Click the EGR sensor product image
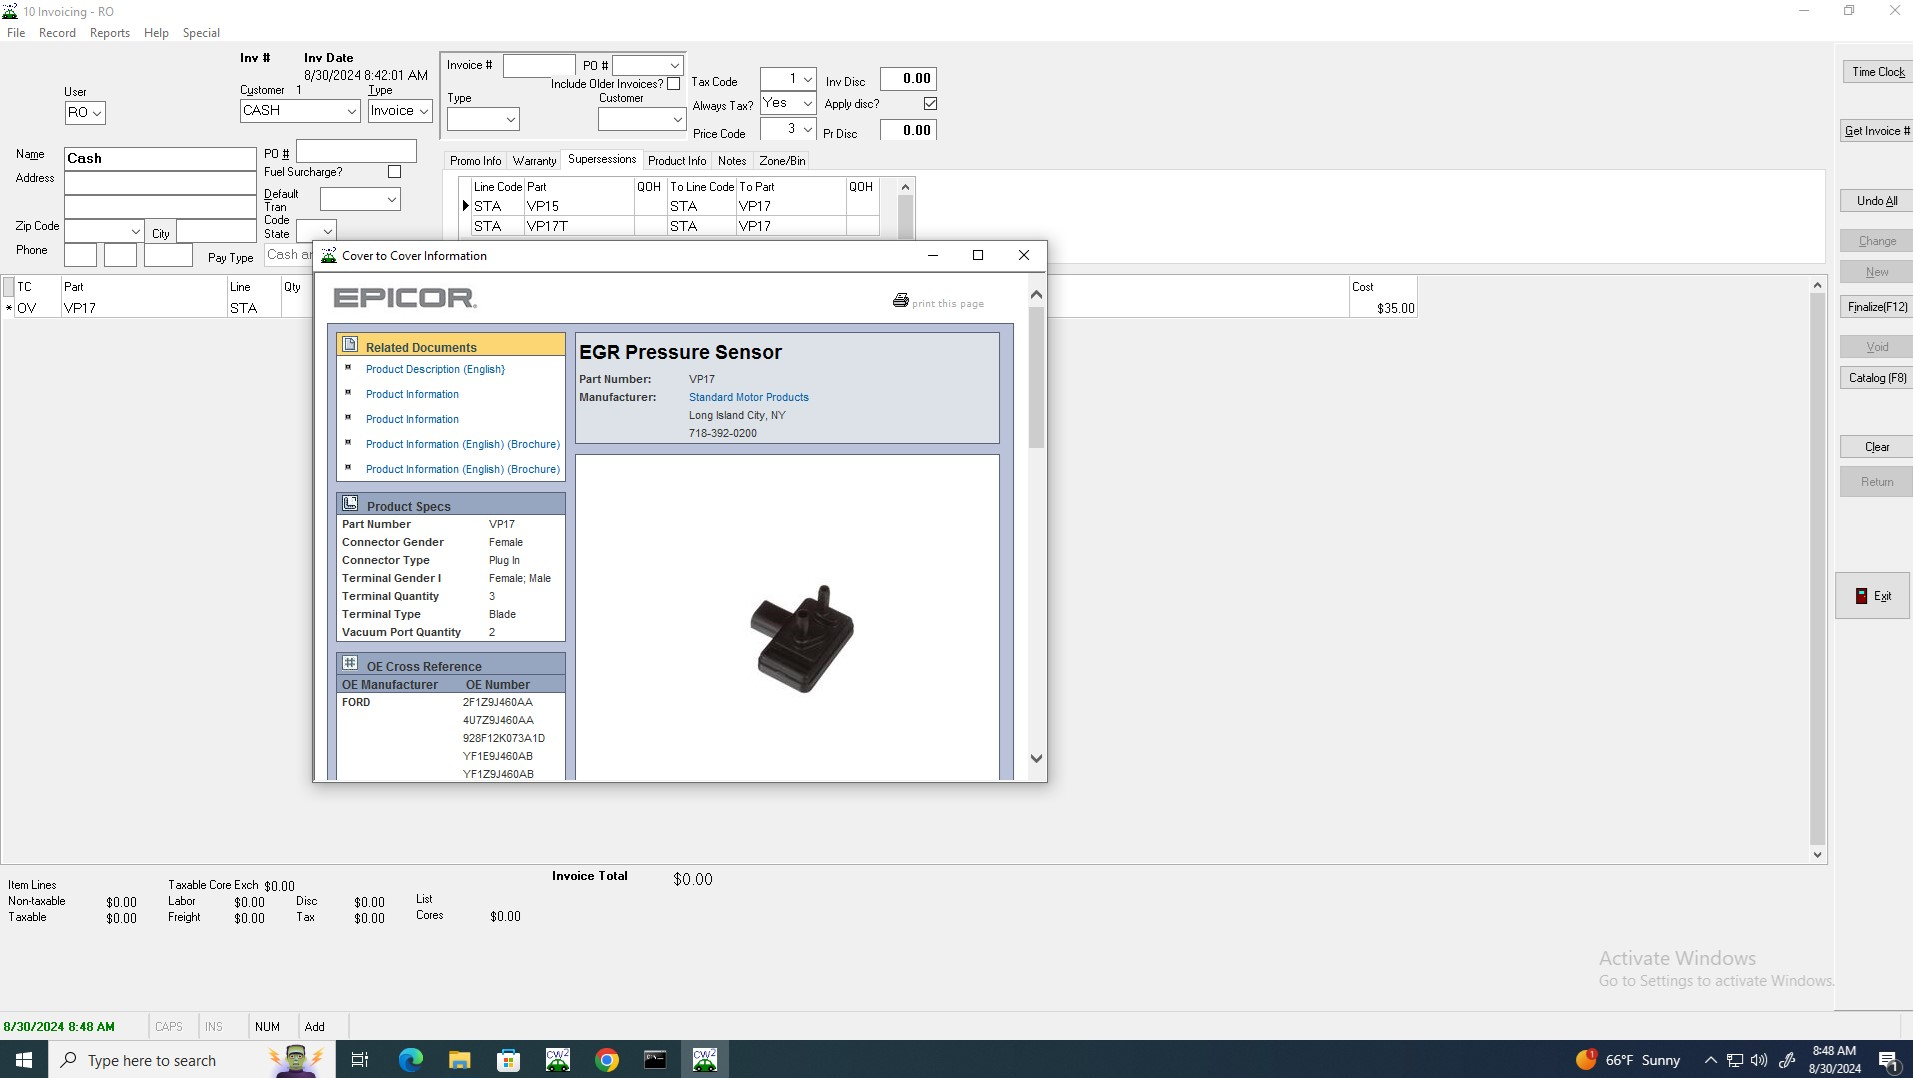 coord(802,639)
